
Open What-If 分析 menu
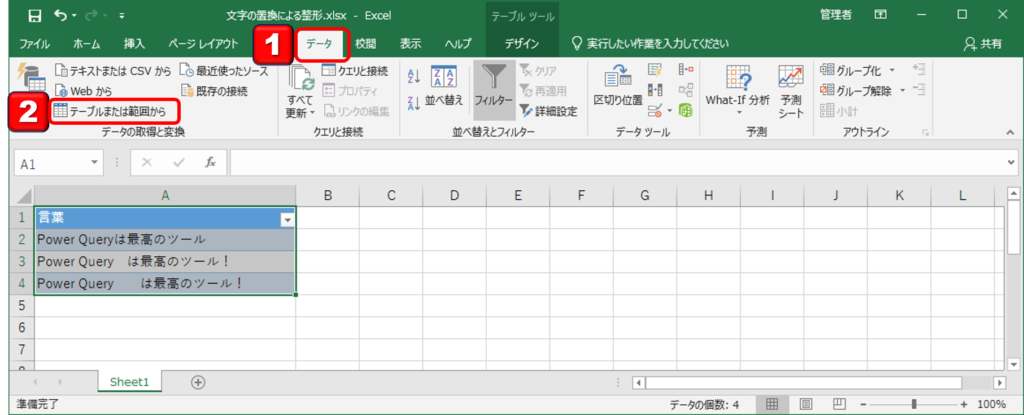point(737,89)
